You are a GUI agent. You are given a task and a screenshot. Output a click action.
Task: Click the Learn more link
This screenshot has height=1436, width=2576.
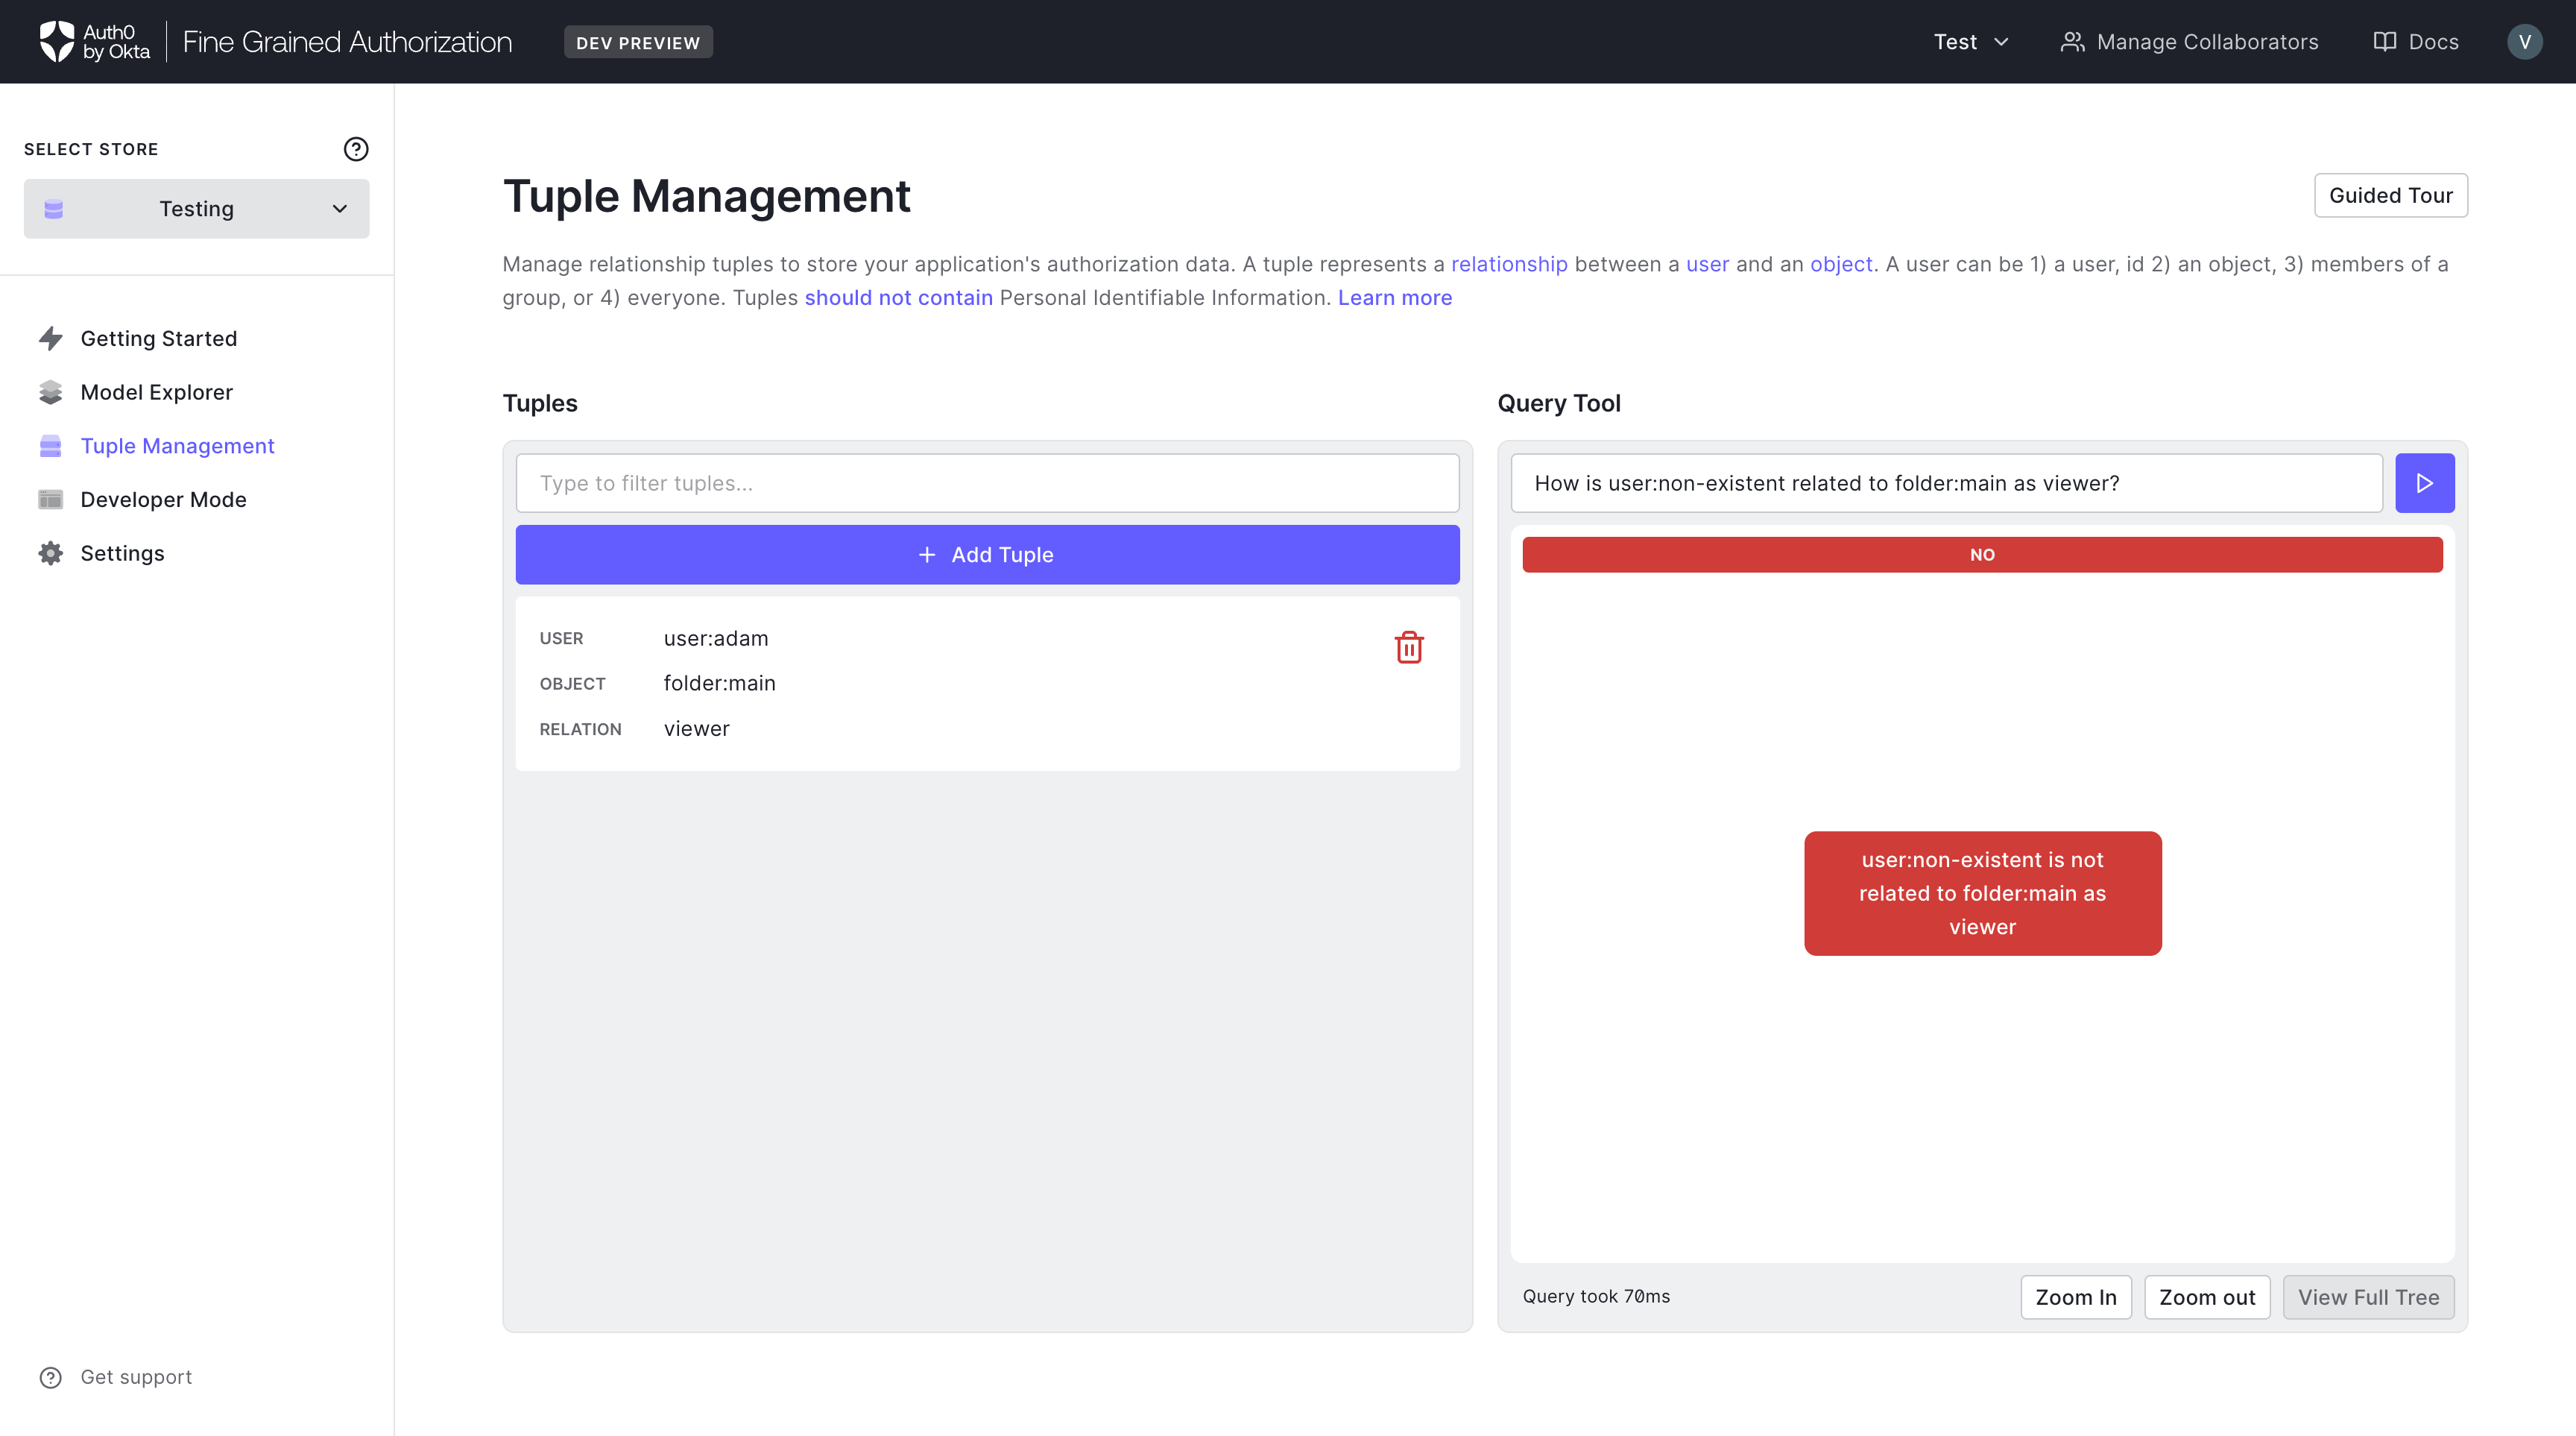[1395, 298]
